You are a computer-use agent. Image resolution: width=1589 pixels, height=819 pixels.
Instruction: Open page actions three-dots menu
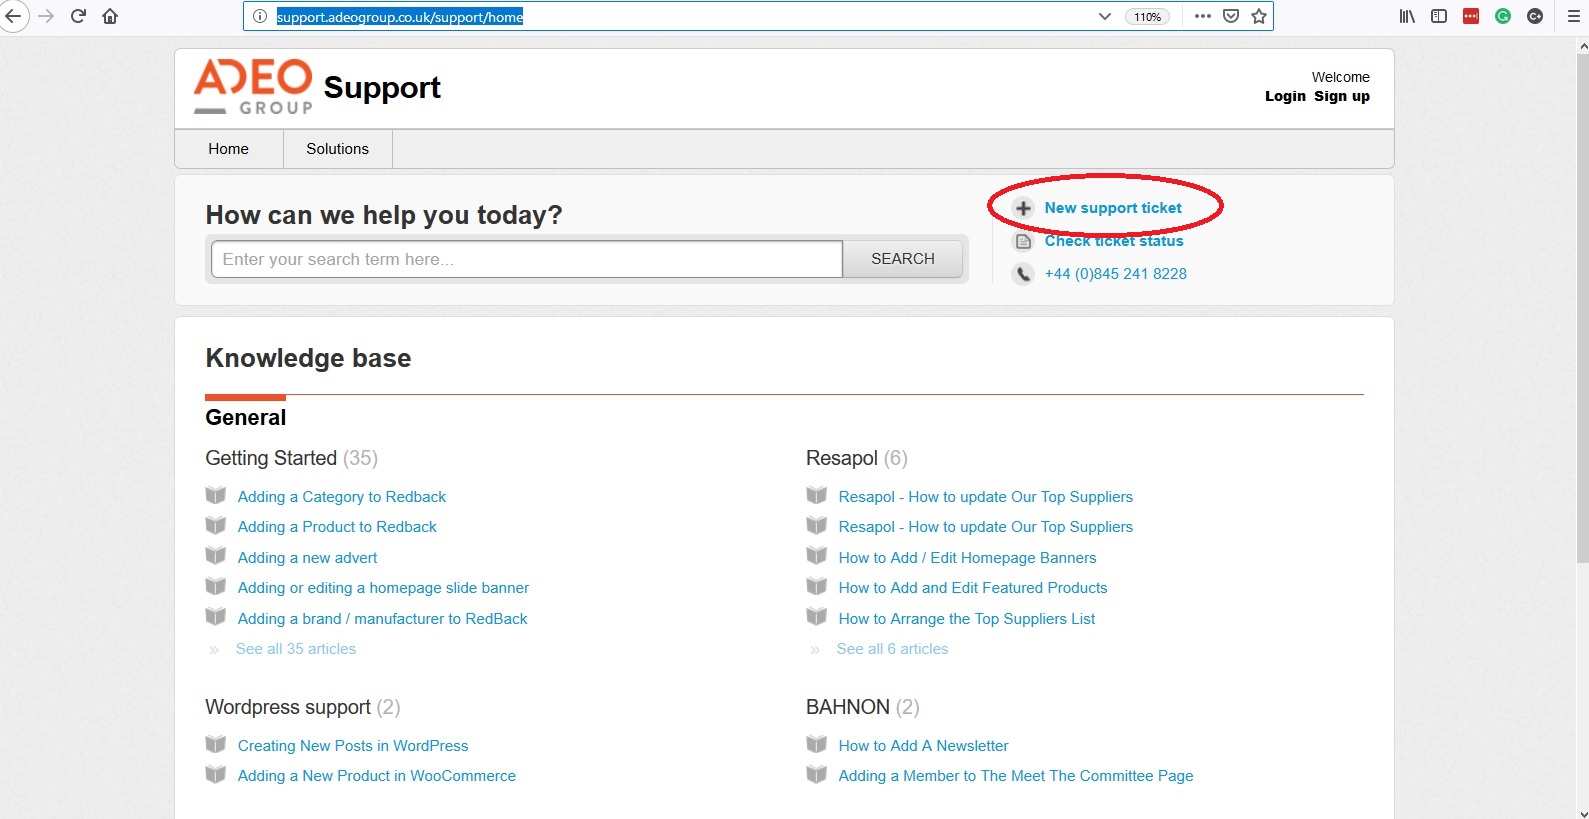point(1203,16)
